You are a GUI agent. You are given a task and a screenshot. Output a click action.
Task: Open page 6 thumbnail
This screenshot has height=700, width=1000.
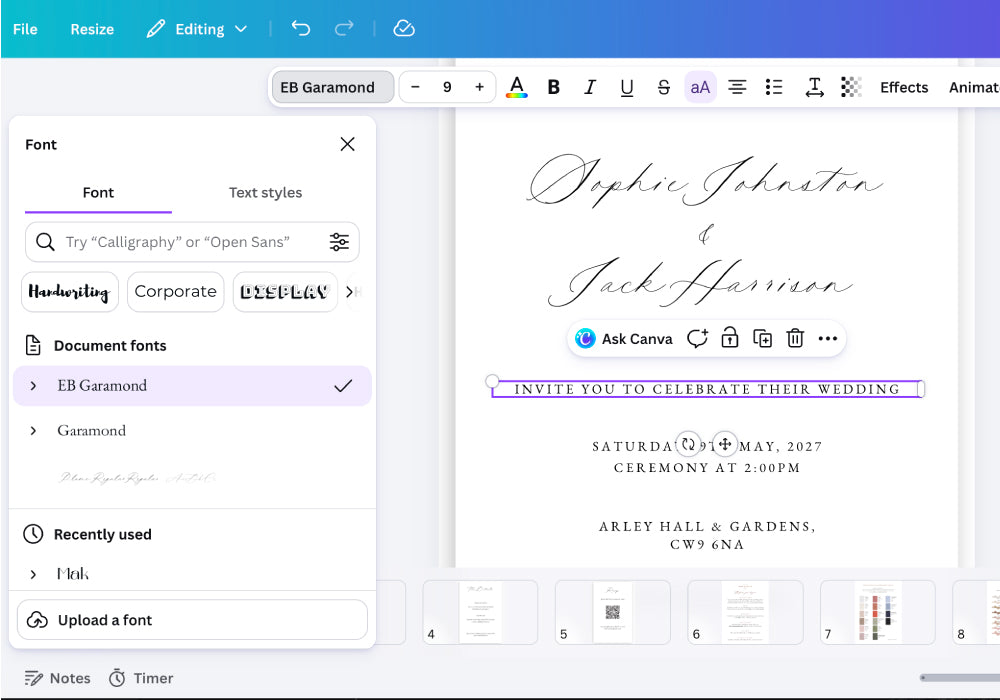point(745,612)
